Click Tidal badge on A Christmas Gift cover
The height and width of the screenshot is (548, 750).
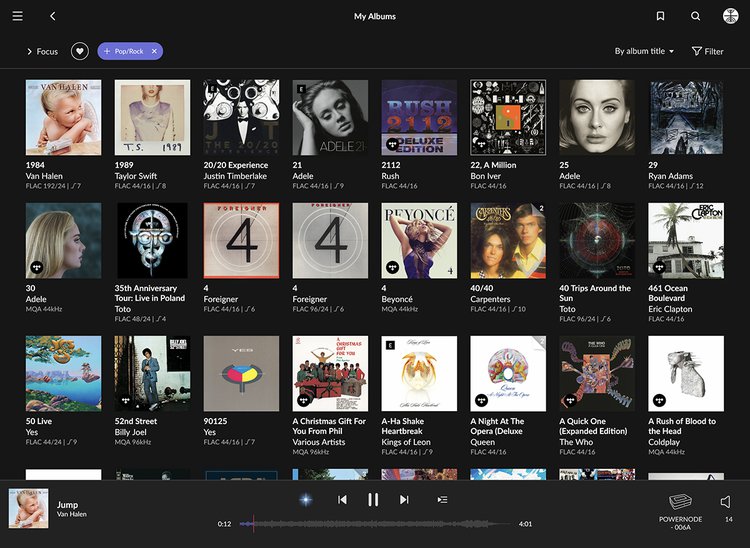click(304, 400)
